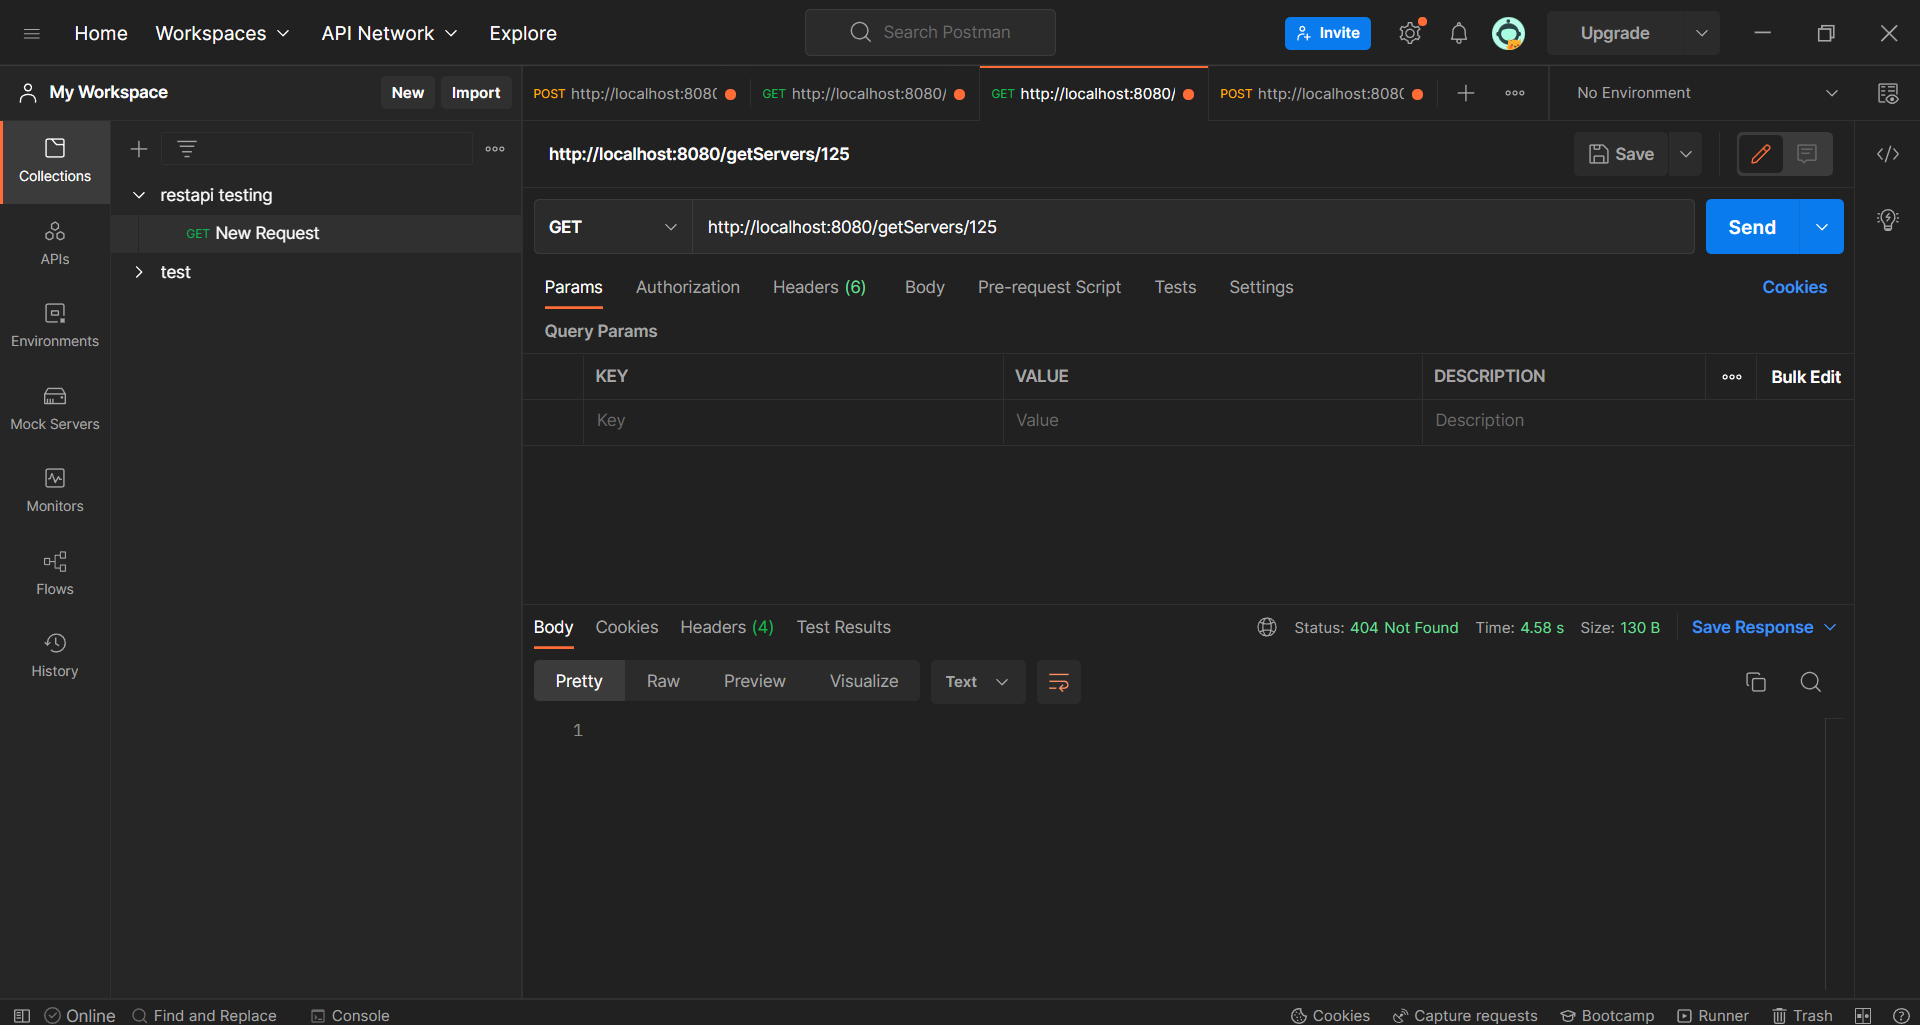Open the History sidebar section

click(55, 656)
